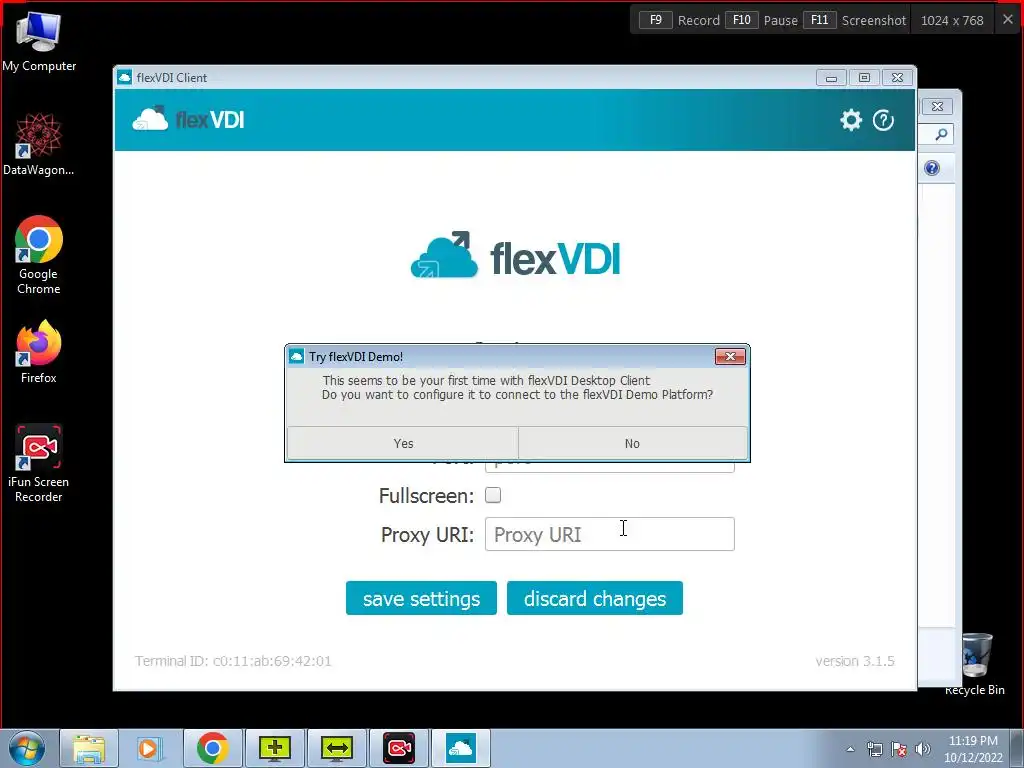Maximize the flexVDI Client window
Viewport: 1024px width, 768px height.
(x=864, y=78)
